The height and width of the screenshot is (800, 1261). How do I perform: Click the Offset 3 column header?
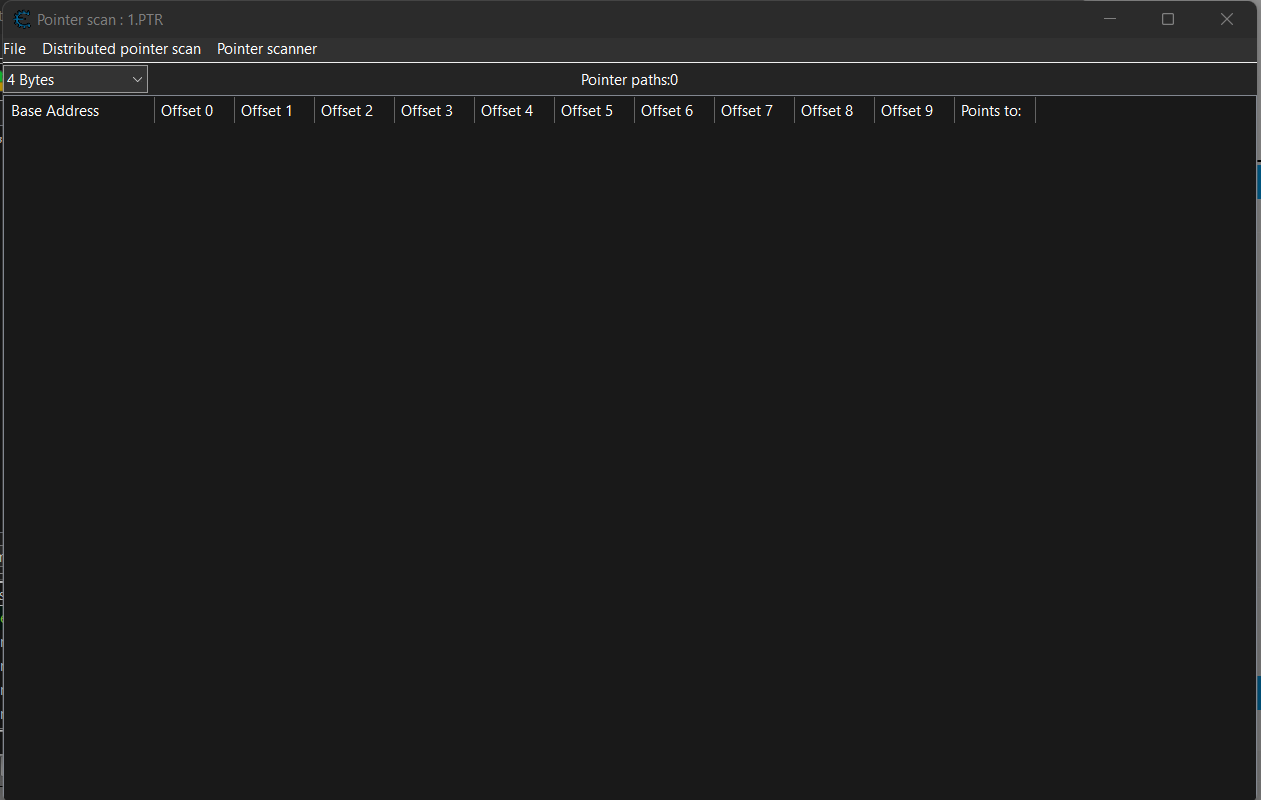click(435, 111)
